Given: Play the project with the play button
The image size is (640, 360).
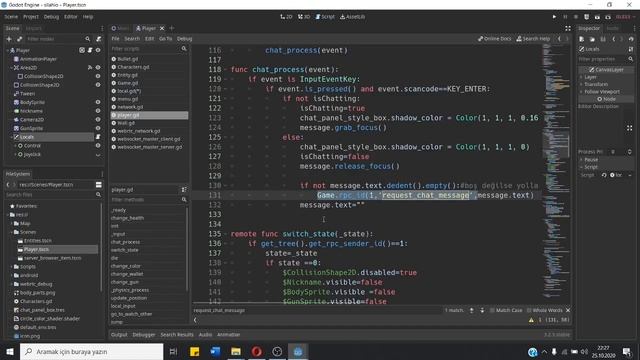Looking at the screenshot, I should point(554,17).
